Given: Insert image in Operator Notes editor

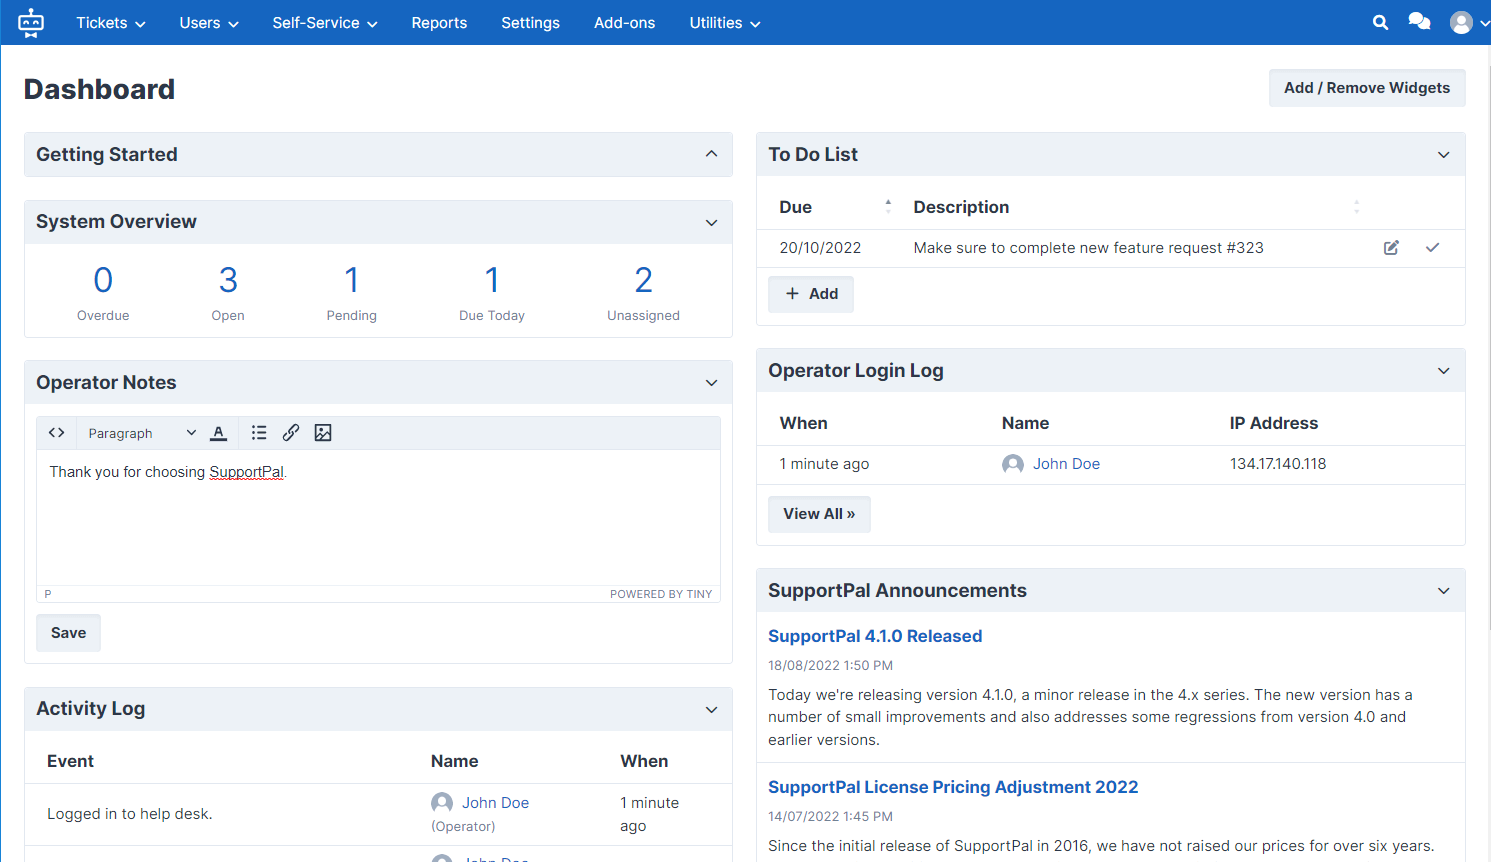Looking at the screenshot, I should point(323,433).
